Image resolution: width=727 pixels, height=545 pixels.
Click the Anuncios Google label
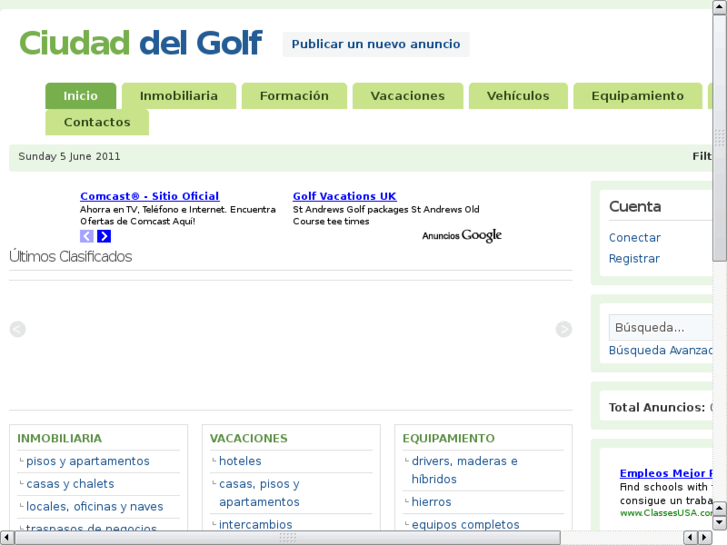pyautogui.click(x=462, y=236)
